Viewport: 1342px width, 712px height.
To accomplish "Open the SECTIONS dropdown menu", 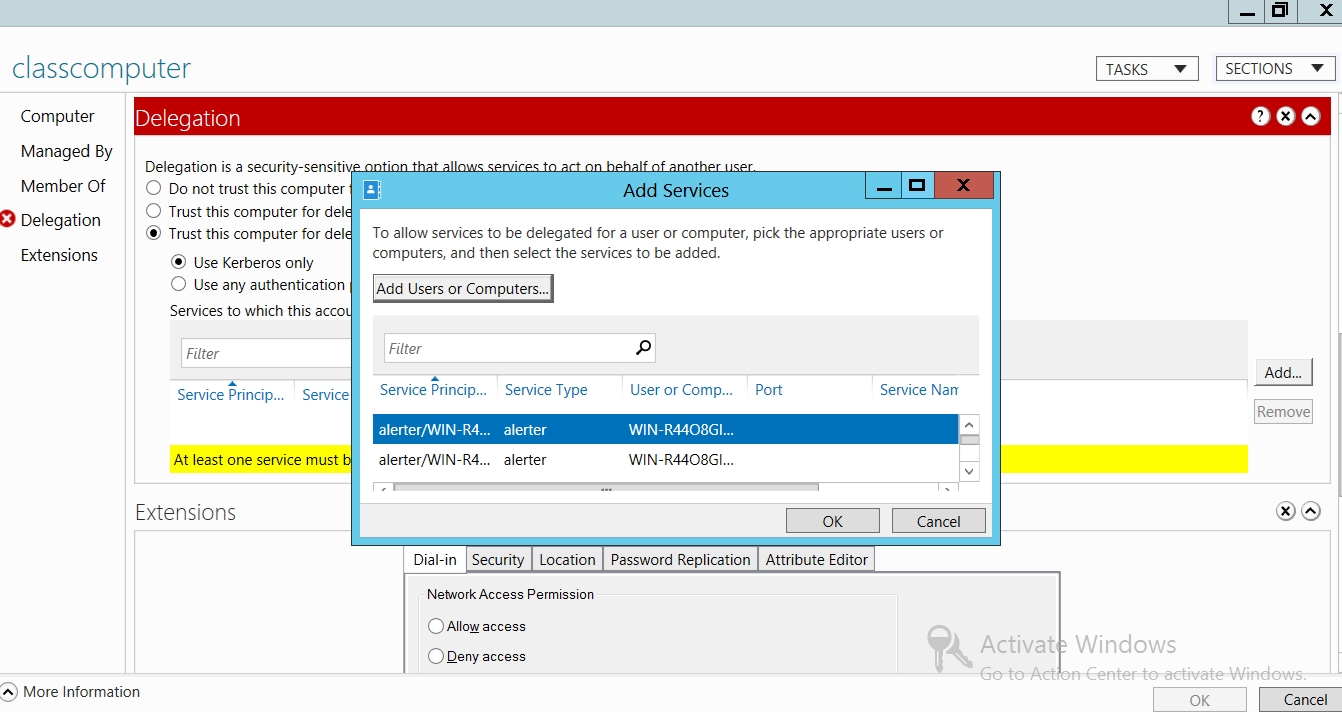I will 1274,68.
